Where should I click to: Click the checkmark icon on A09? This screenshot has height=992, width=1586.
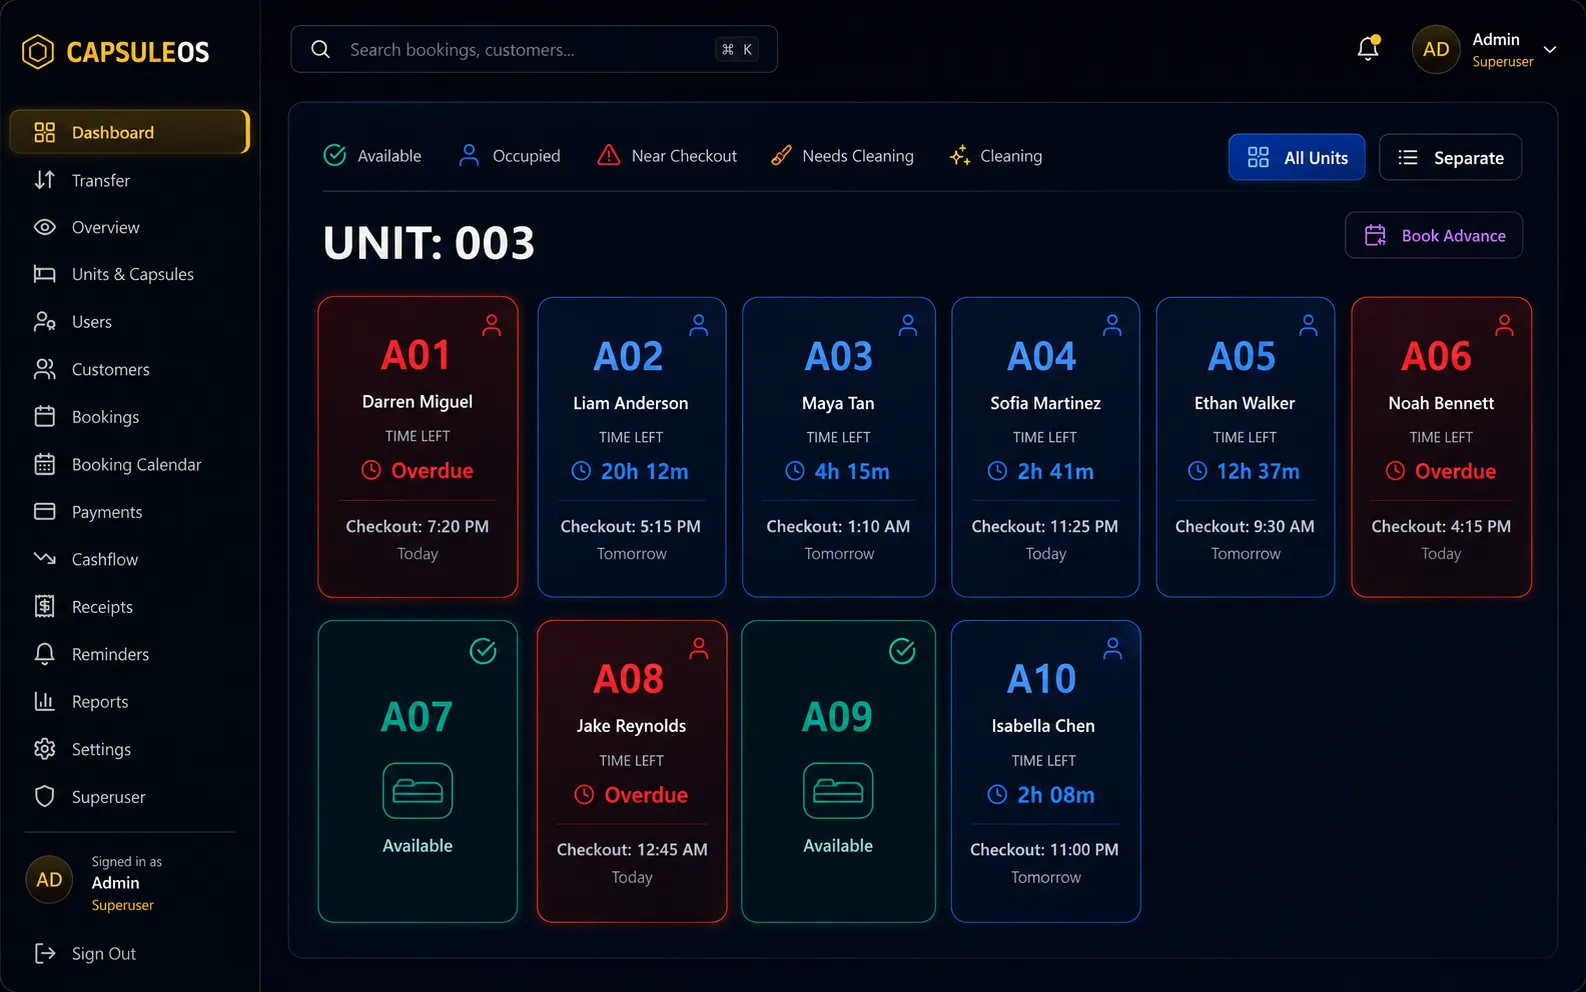pos(902,651)
